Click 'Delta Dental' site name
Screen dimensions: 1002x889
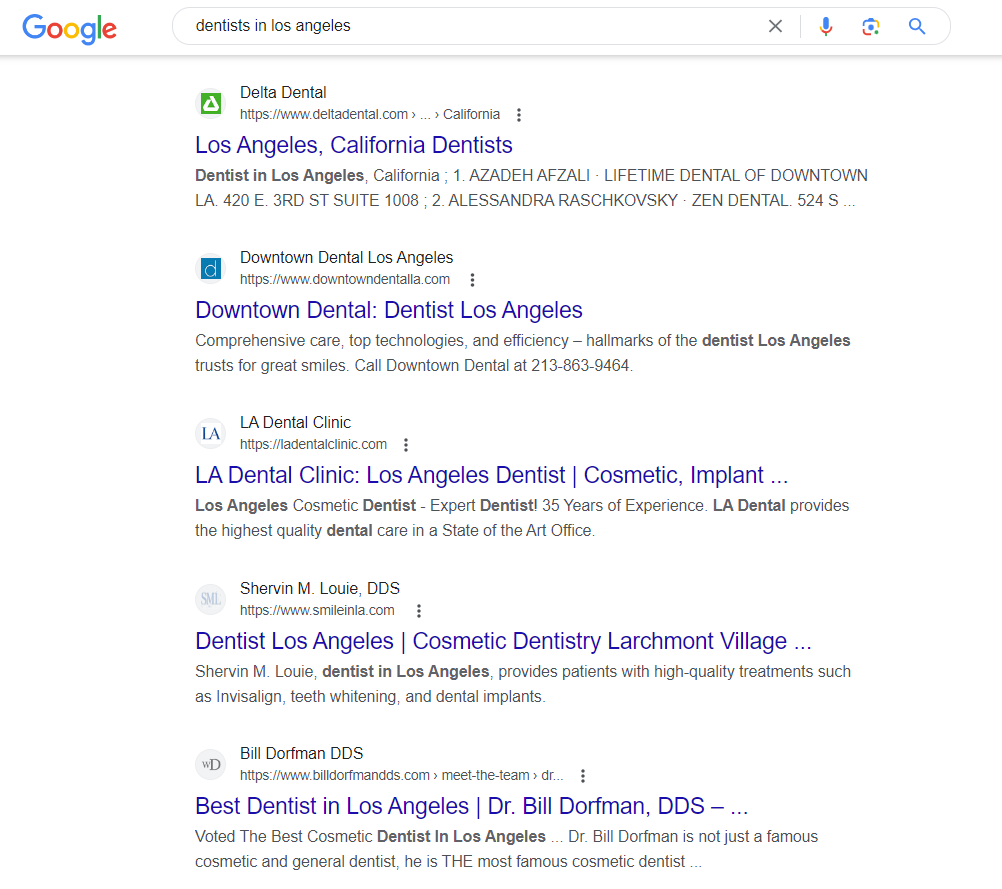283,93
